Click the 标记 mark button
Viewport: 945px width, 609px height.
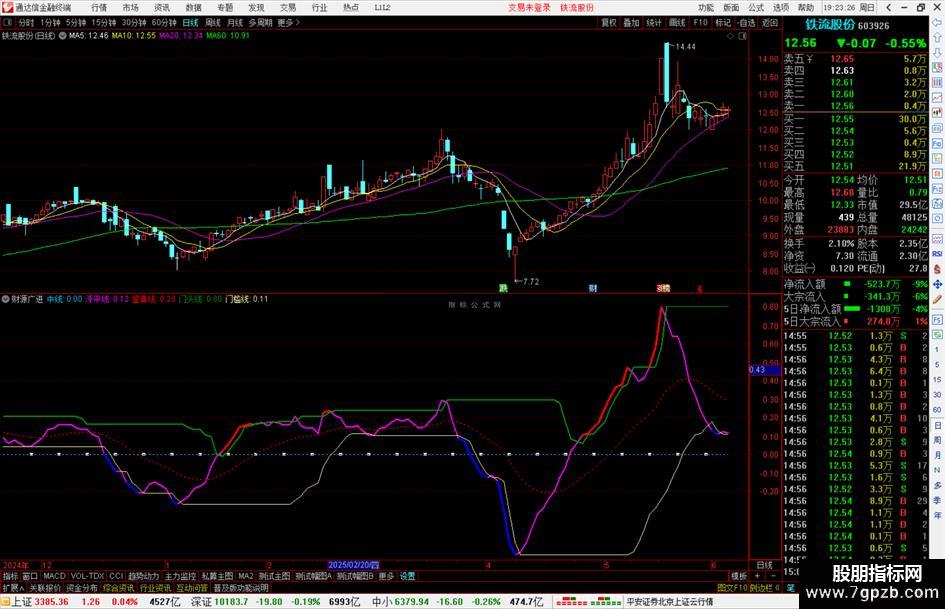[723, 22]
